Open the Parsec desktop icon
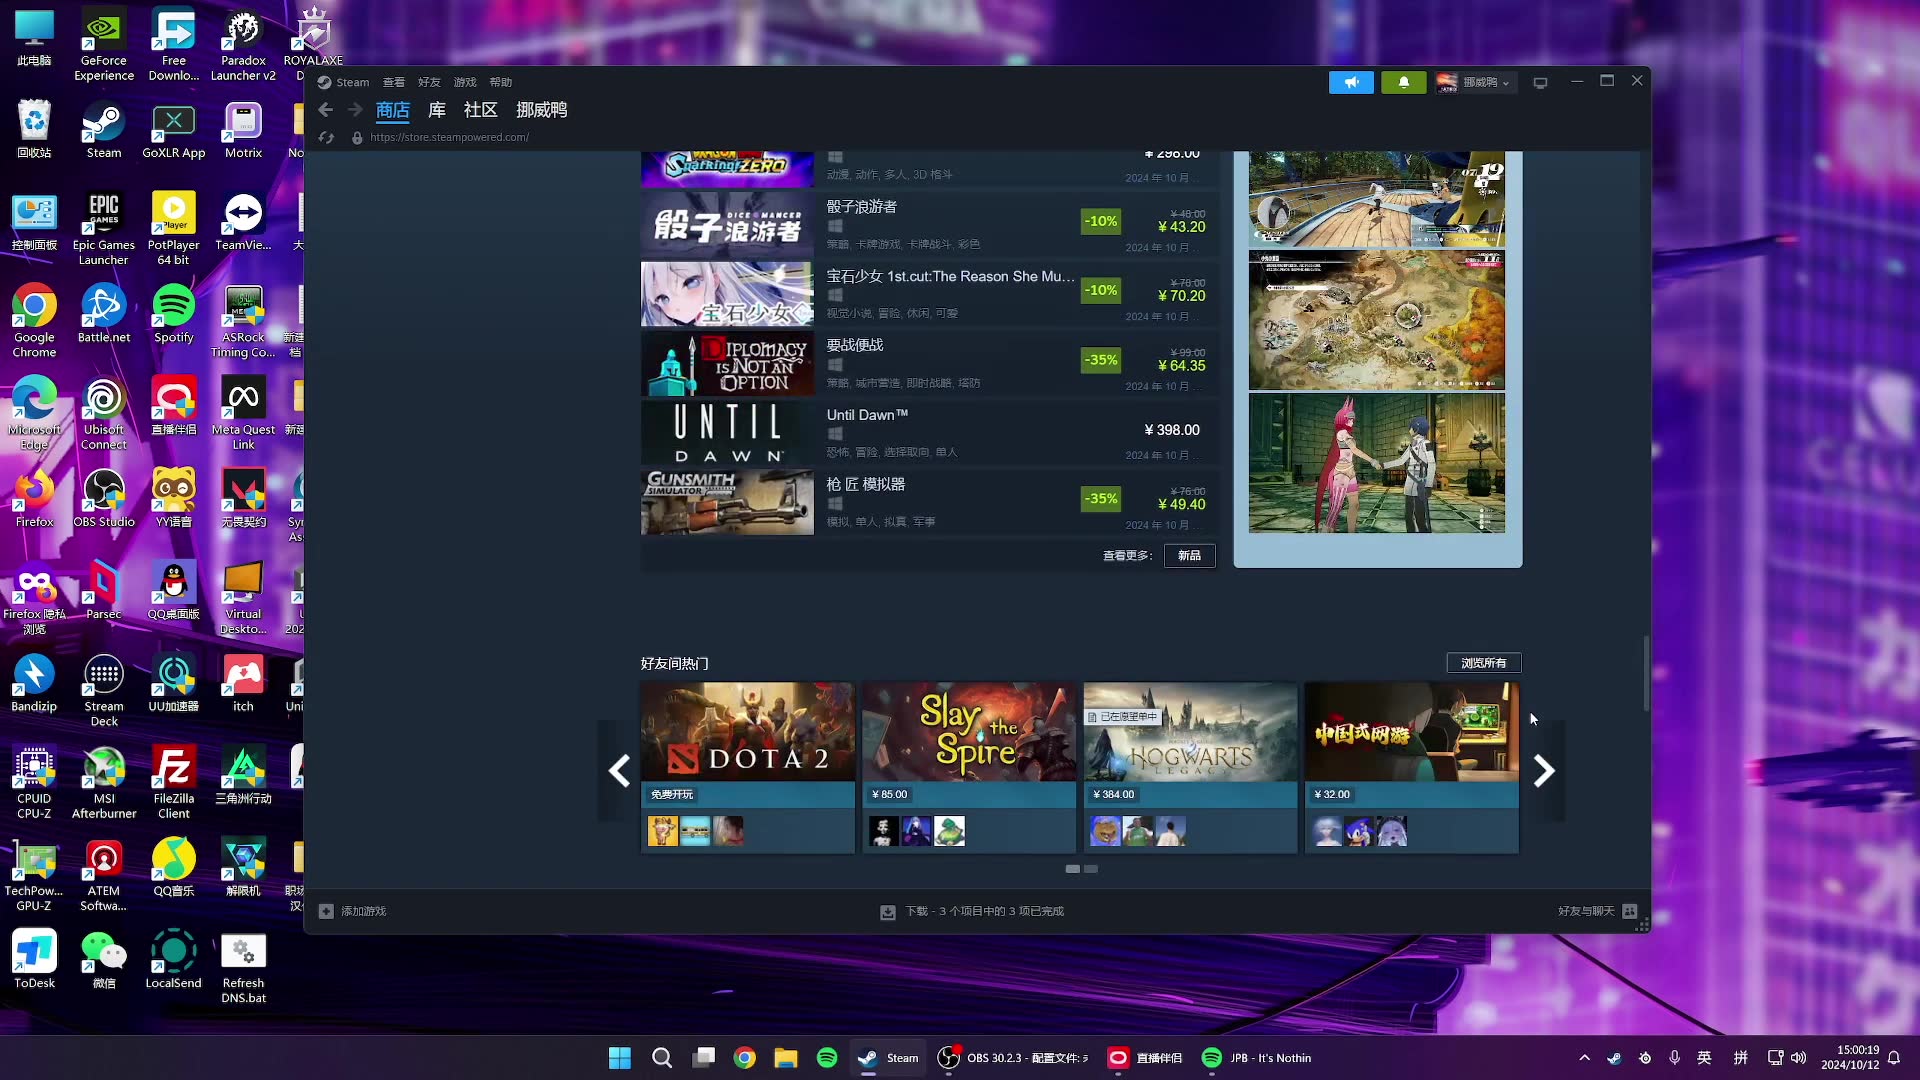Viewport: 1920px width, 1080px height. (x=104, y=590)
